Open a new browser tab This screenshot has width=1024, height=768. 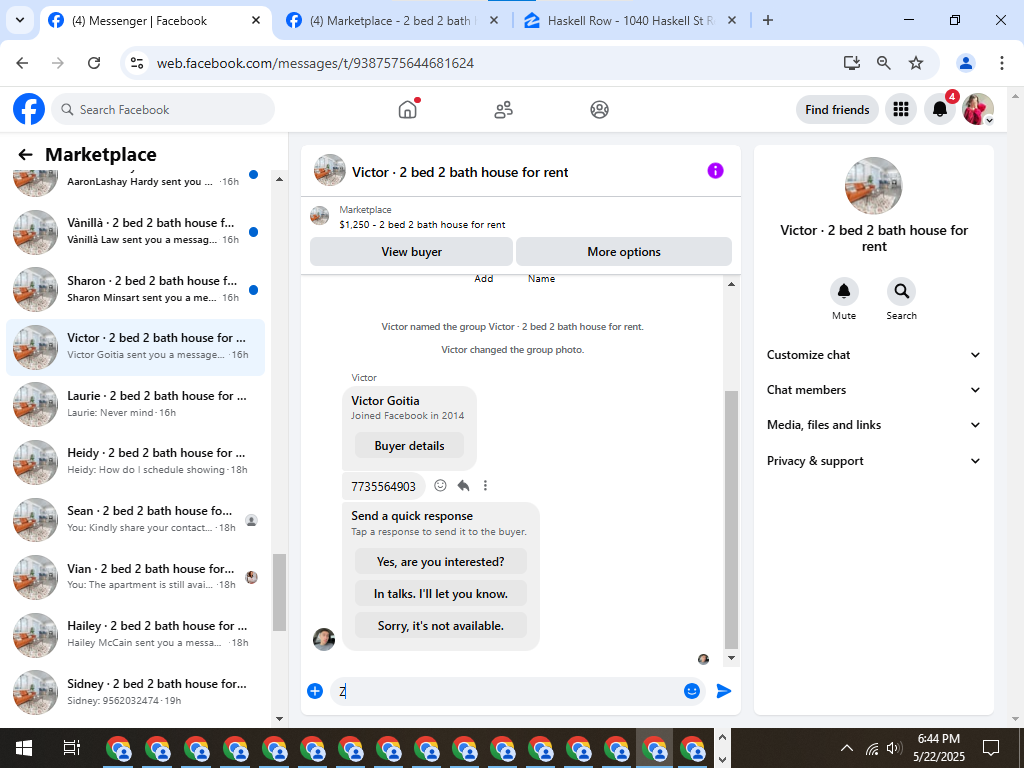(x=768, y=20)
